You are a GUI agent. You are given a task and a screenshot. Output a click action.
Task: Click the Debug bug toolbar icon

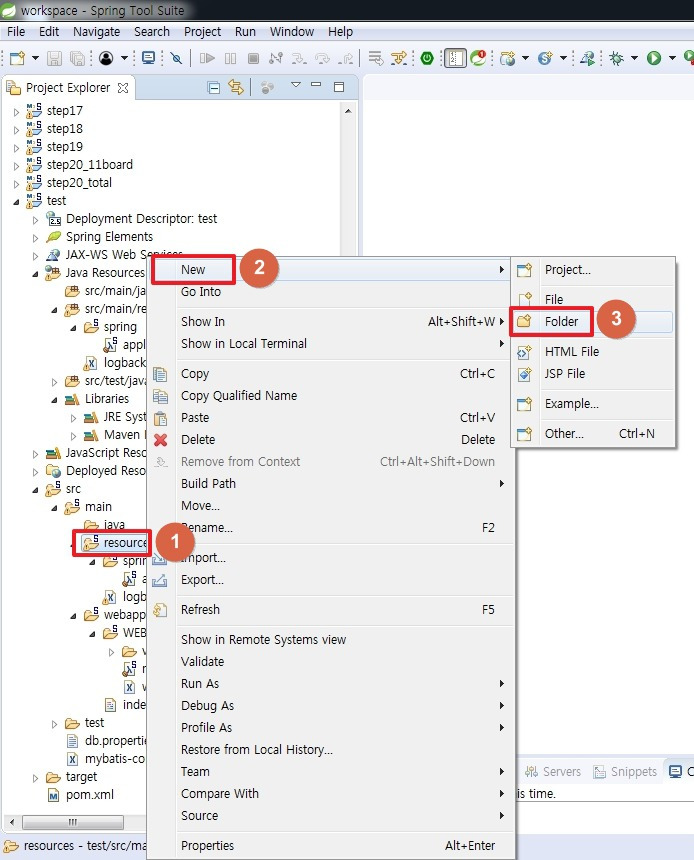pyautogui.click(x=617, y=58)
